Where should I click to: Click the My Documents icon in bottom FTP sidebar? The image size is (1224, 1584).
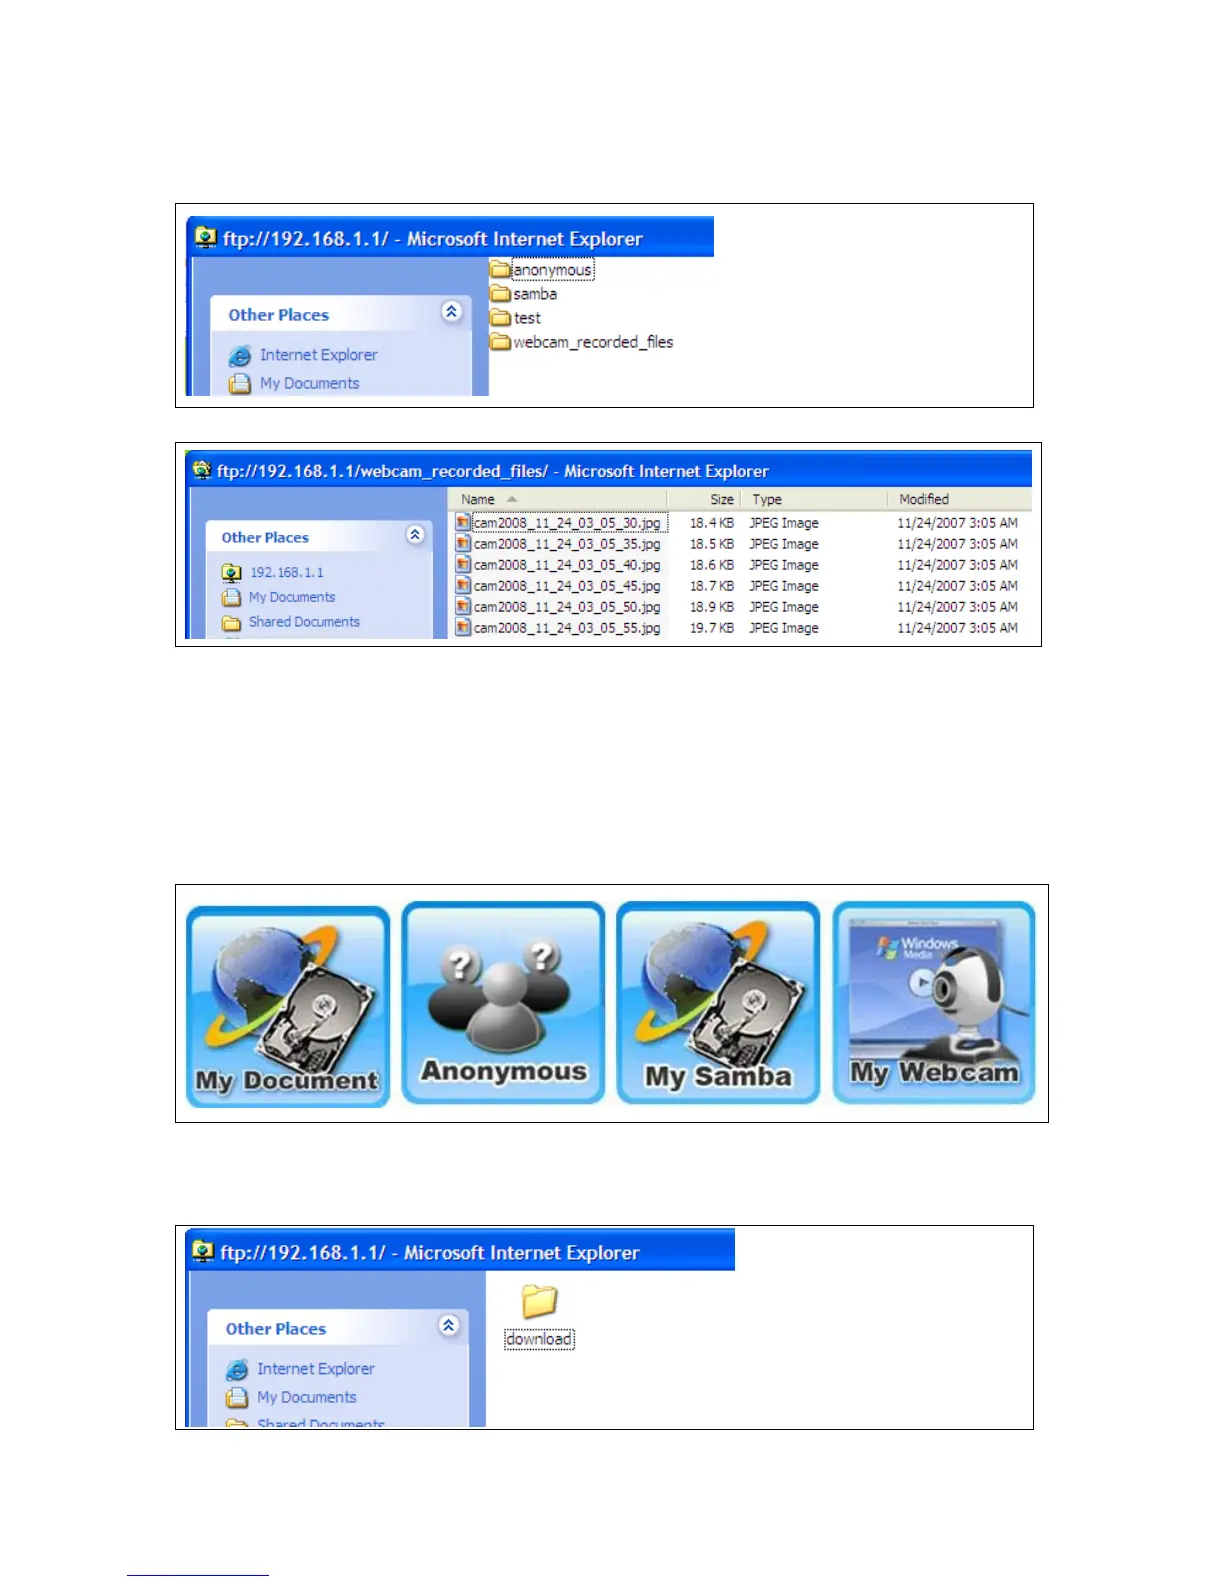237,1397
